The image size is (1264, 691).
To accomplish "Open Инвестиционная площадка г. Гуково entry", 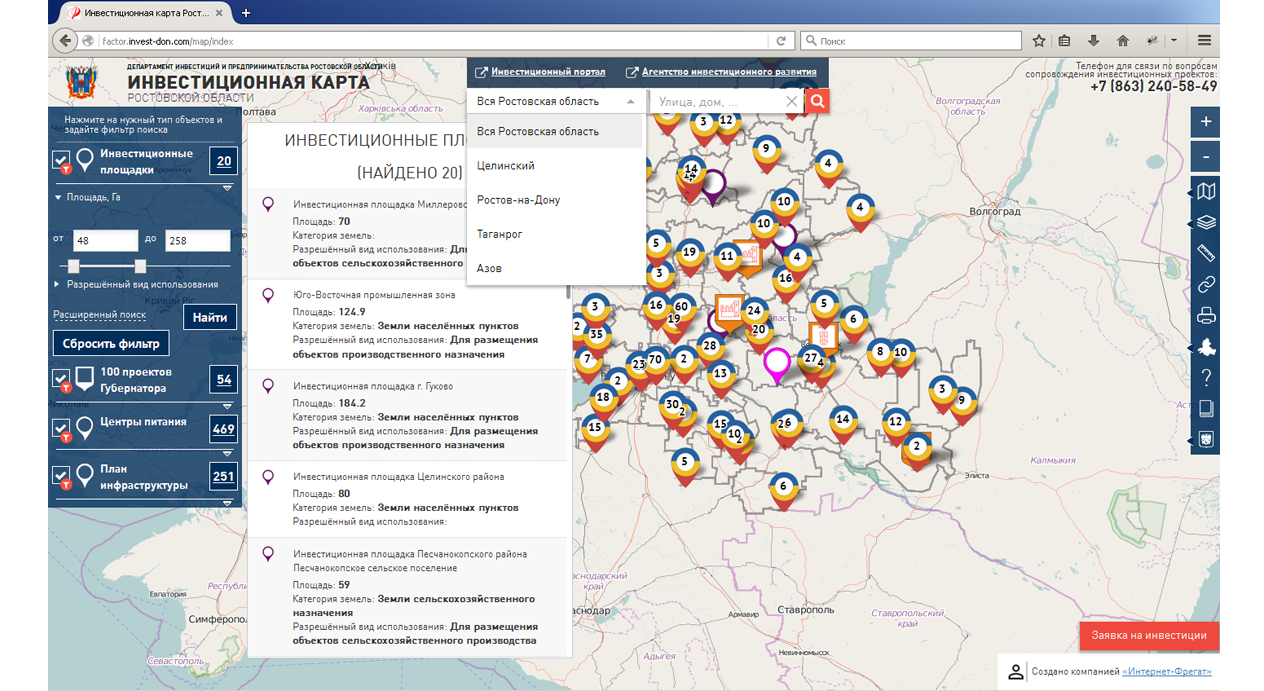I will tap(407, 414).
